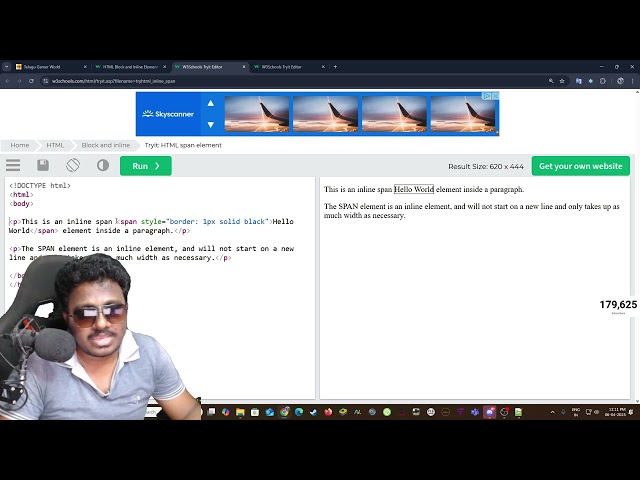640x480 pixels.
Task: Close the Skyscanner ad with the X
Action: coord(495,96)
